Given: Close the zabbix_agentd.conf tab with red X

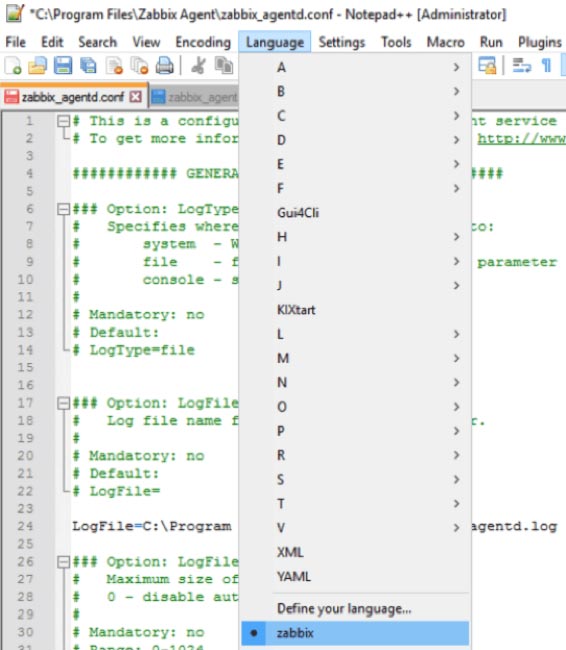Looking at the screenshot, I should pos(135,97).
